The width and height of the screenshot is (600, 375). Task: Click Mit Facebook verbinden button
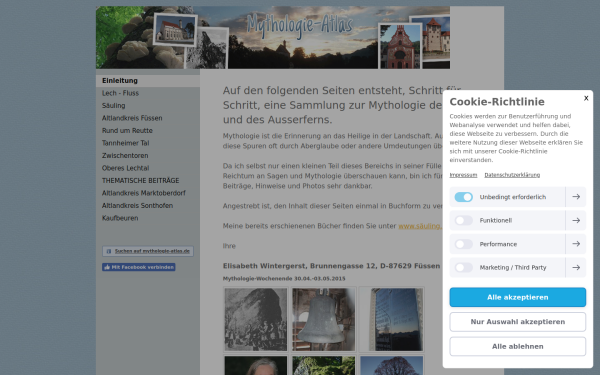[139, 267]
